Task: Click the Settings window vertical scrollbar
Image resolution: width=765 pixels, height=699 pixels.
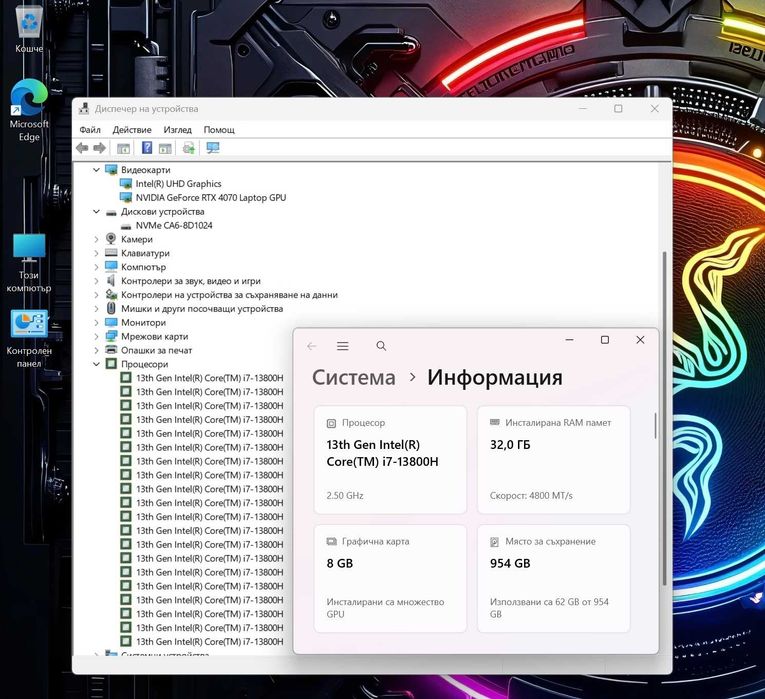Action: coord(655,425)
